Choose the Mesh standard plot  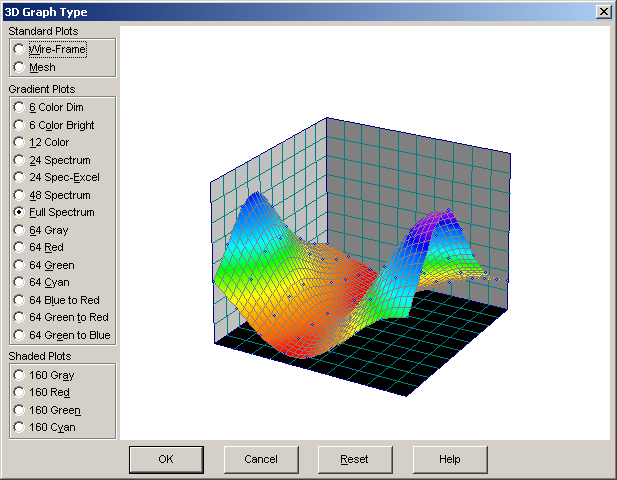pos(35,67)
